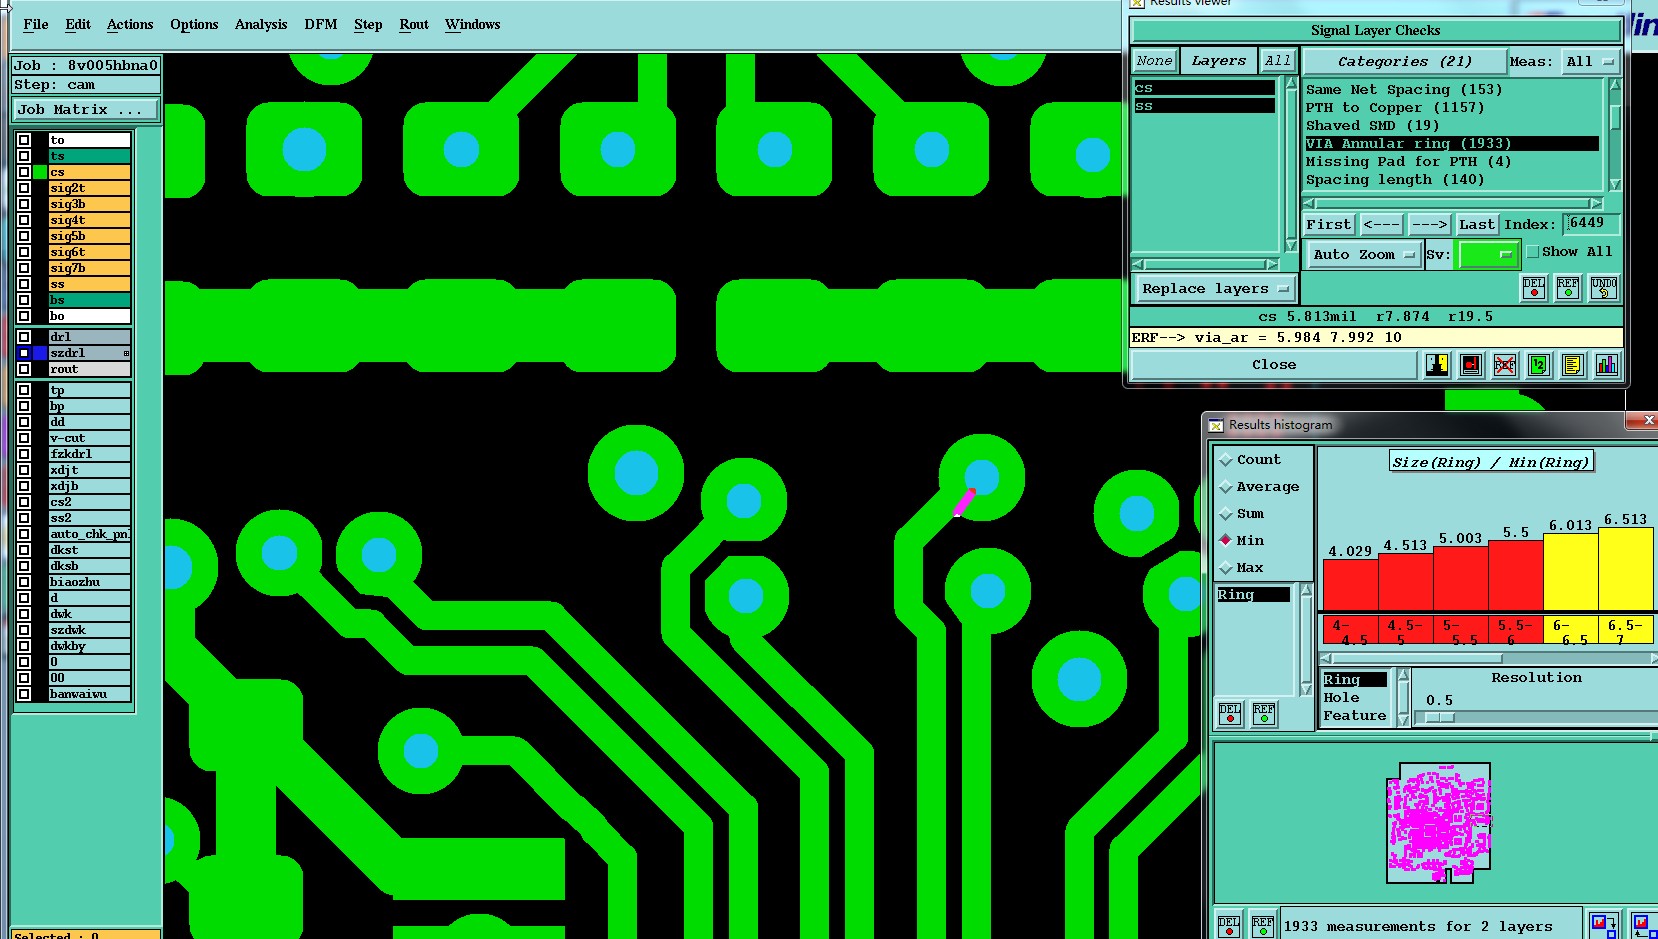
Task: Click the 4-4.5 red histogram bar
Action: point(1350,584)
